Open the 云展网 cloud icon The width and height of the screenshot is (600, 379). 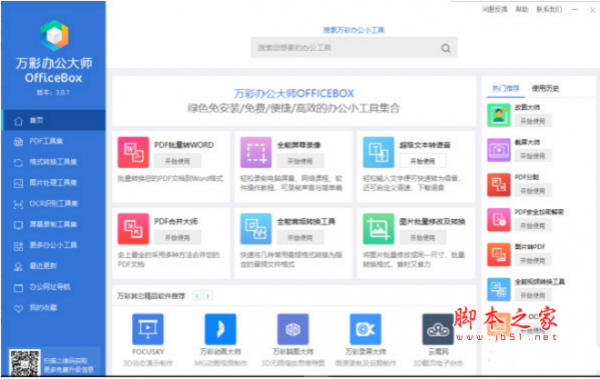point(438,329)
